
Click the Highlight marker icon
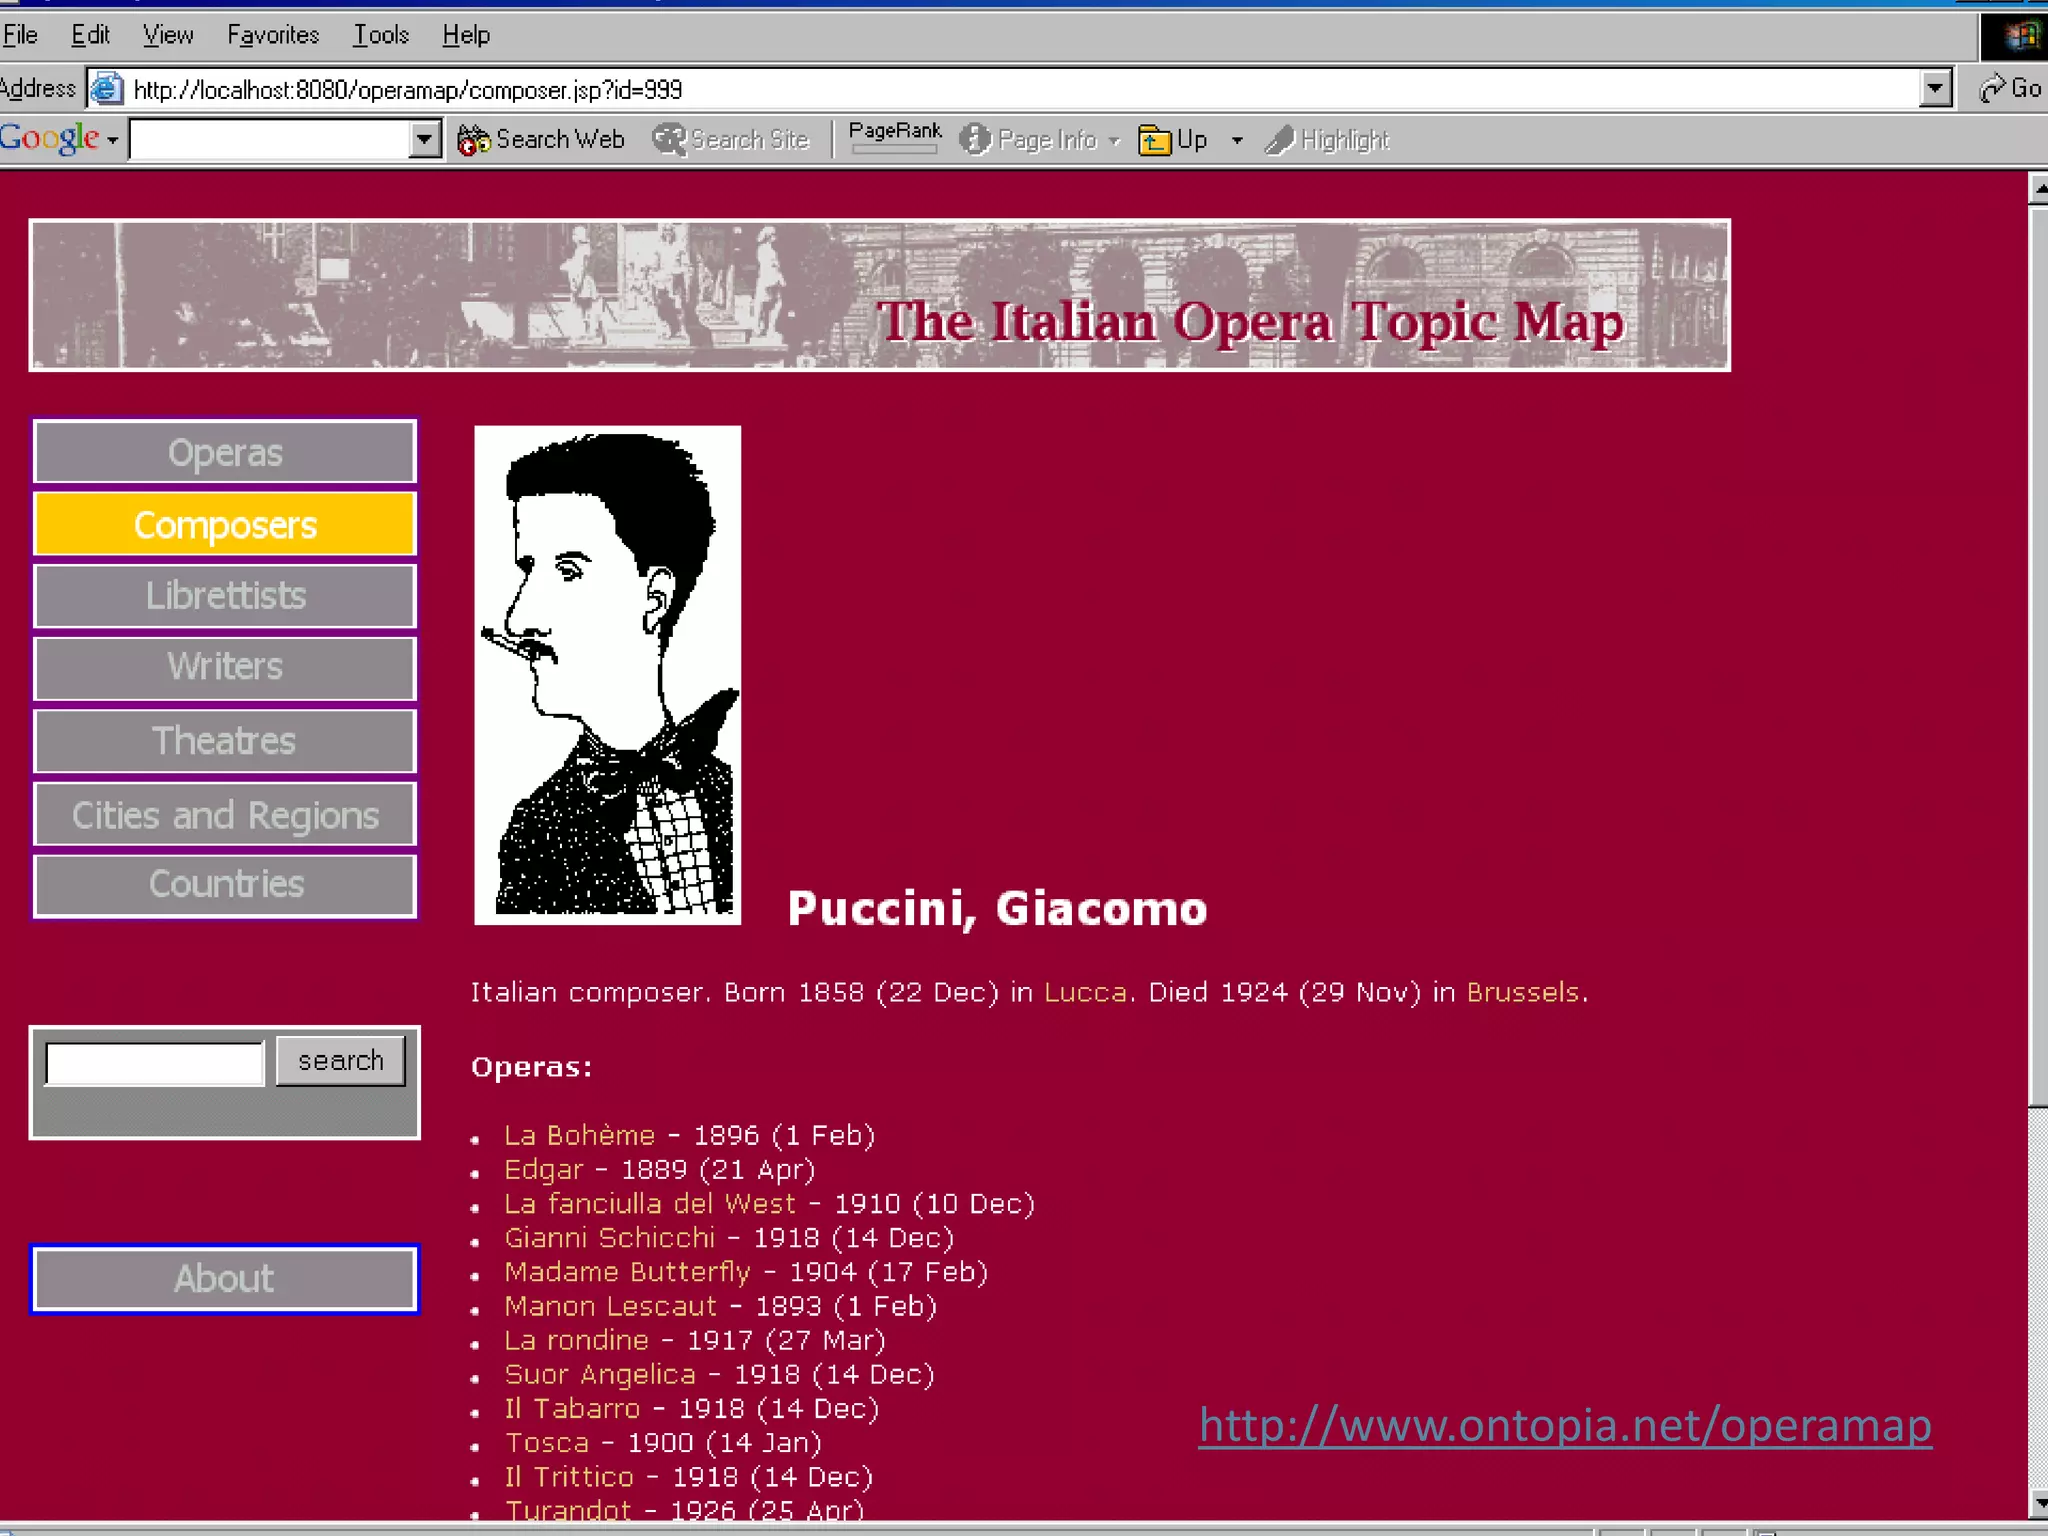point(1279,140)
